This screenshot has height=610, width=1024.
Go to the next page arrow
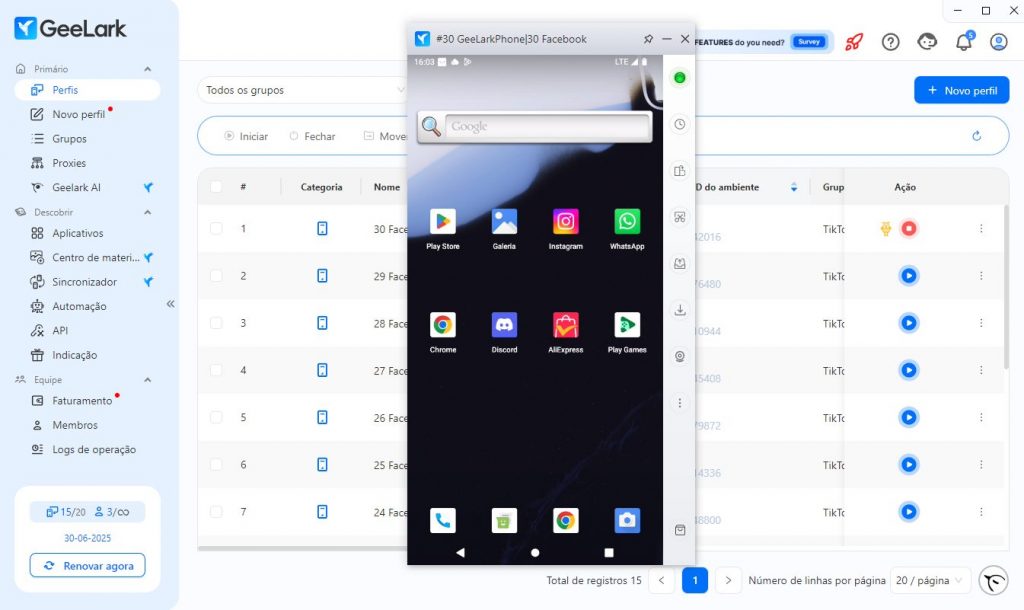coord(728,581)
